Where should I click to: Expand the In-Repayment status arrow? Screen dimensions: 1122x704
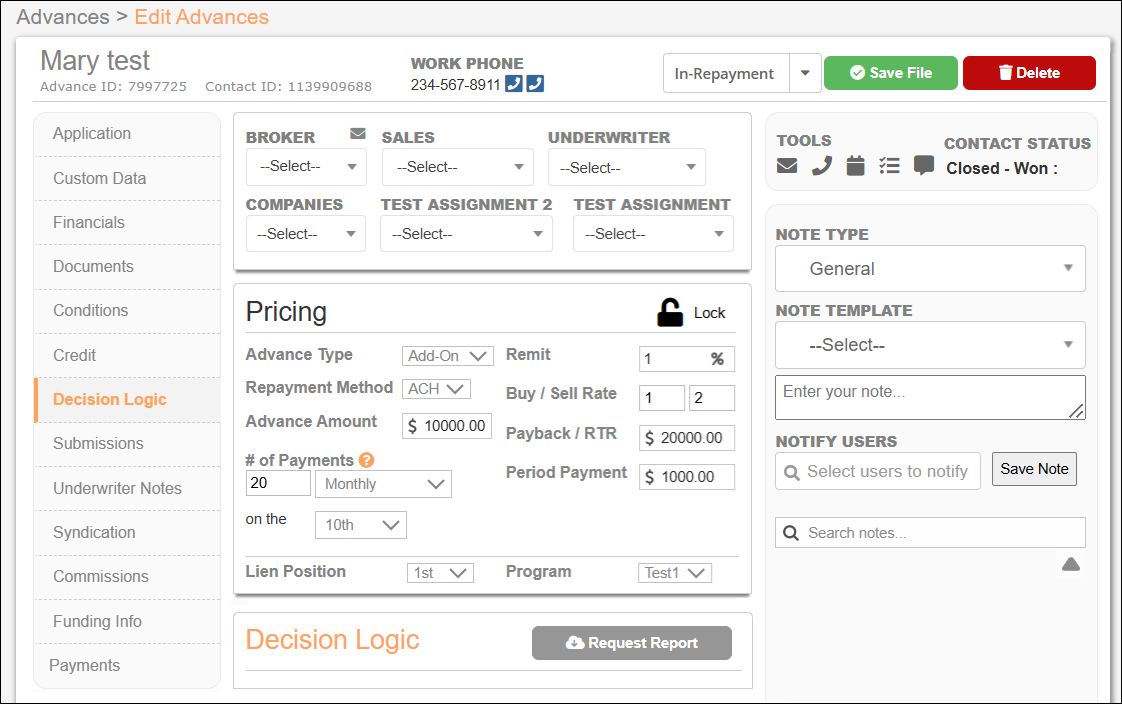[x=805, y=73]
